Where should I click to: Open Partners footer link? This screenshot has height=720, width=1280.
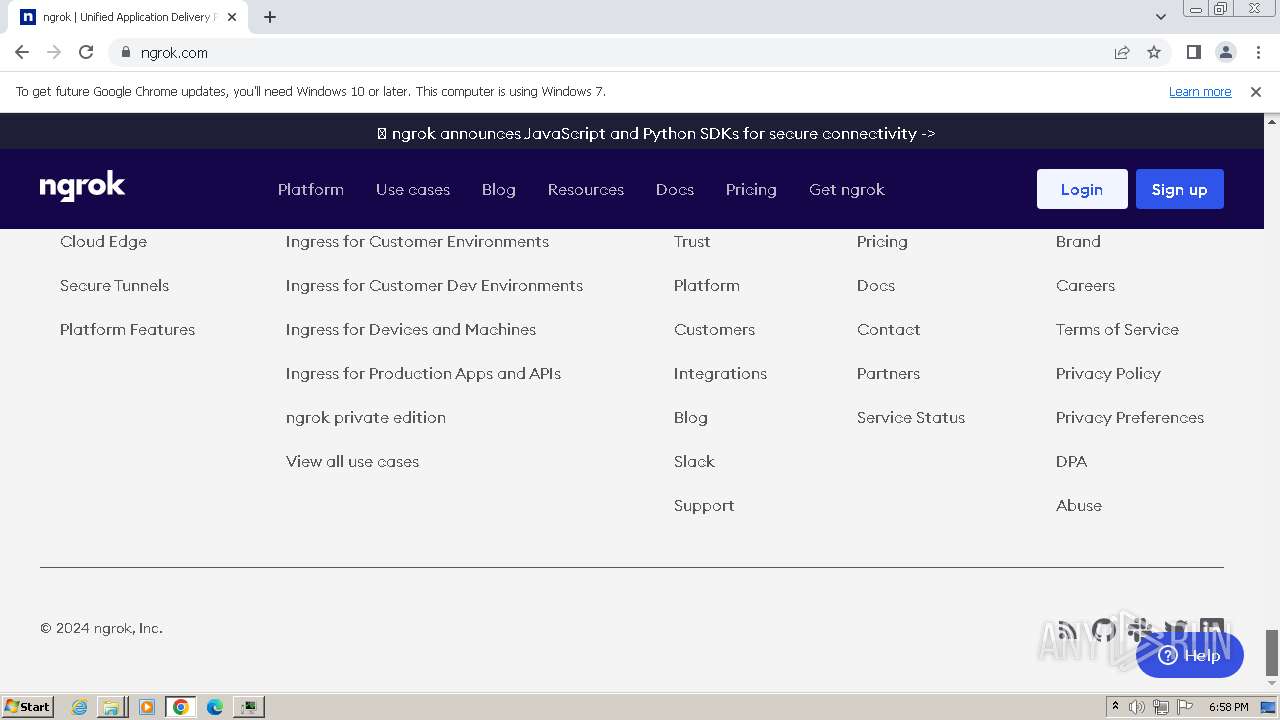pos(888,373)
